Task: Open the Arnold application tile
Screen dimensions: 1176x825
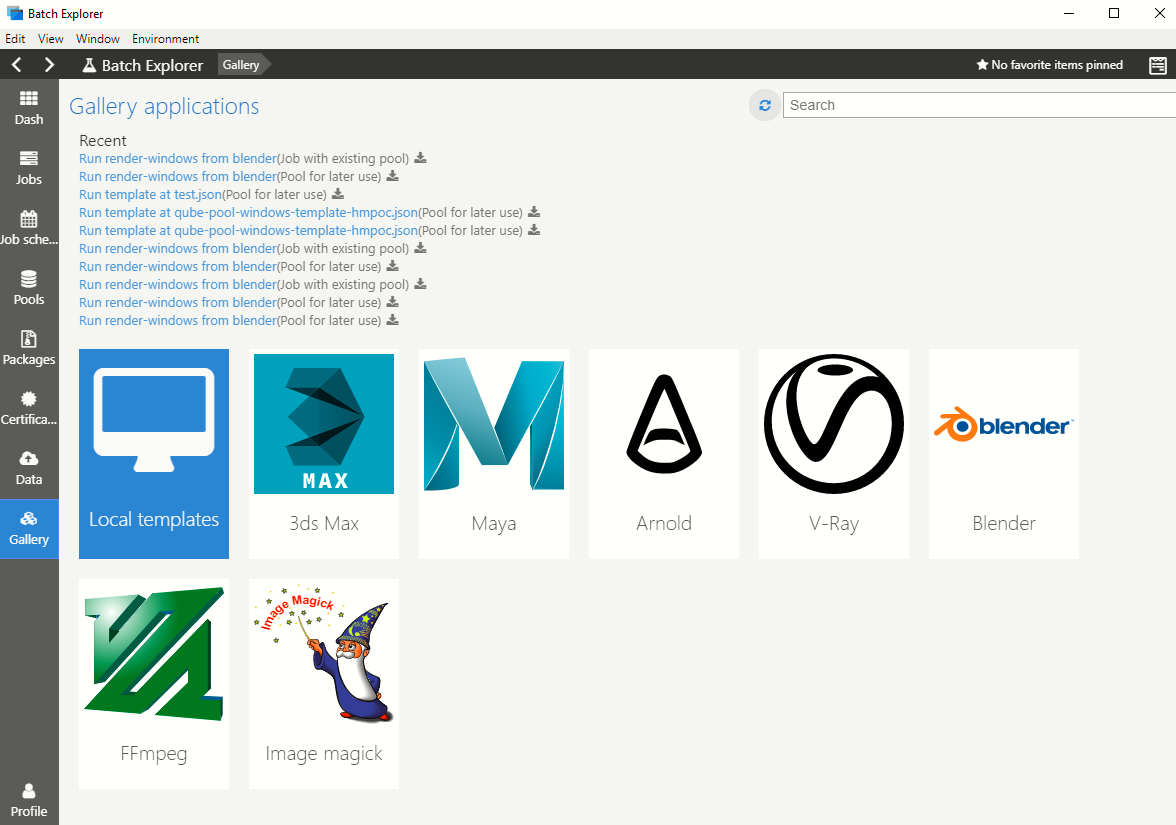Action: pyautogui.click(x=664, y=454)
